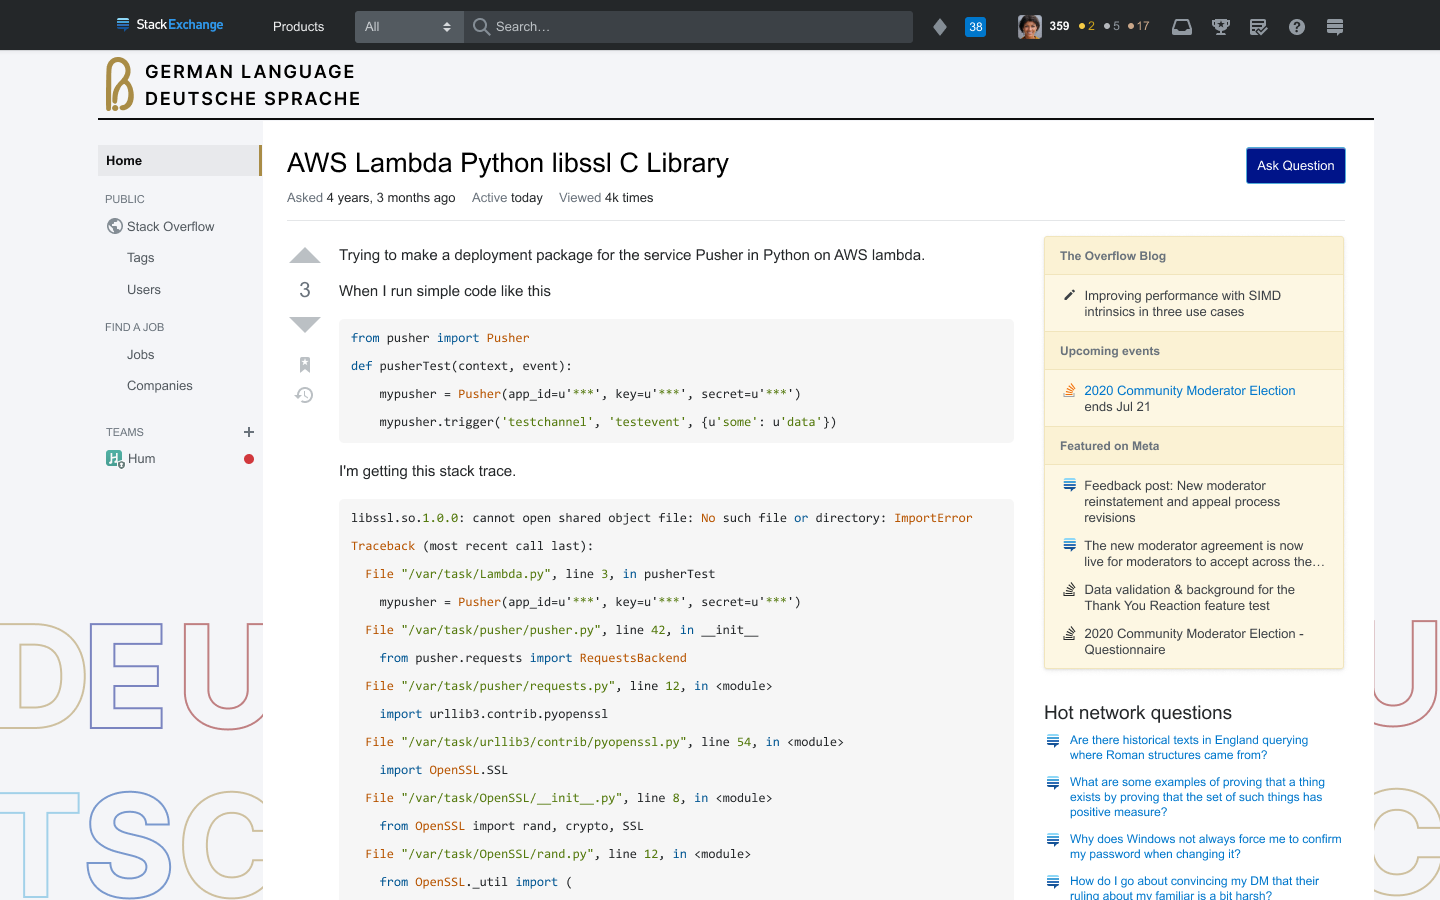Click icon beside historical texts England question

pyautogui.click(x=1053, y=741)
